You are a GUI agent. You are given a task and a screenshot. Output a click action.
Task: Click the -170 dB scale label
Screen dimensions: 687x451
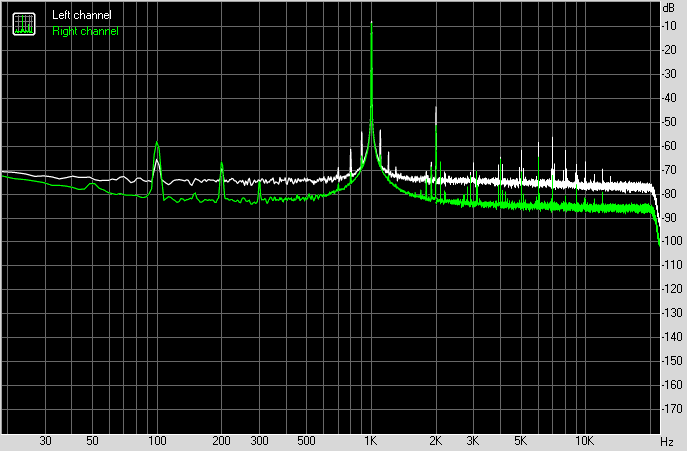click(672, 408)
